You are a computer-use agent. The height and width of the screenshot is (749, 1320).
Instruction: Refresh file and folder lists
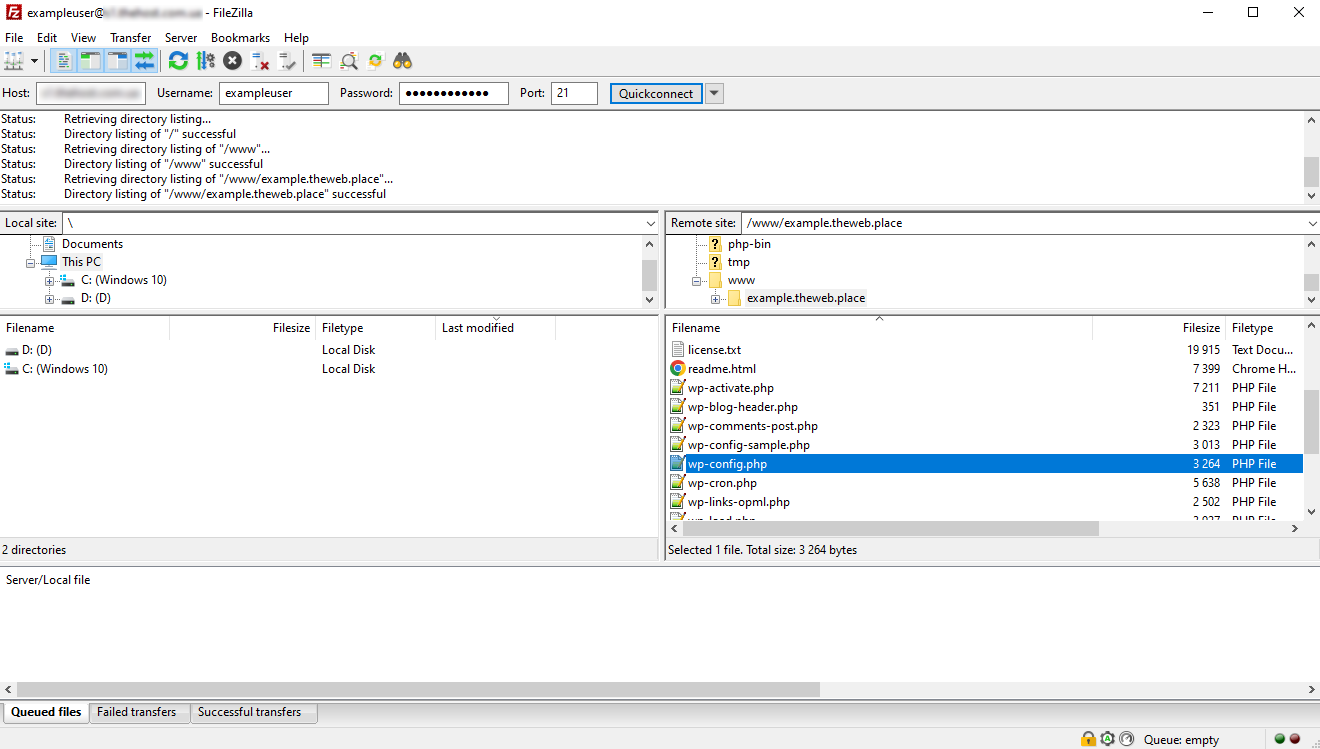pyautogui.click(x=178, y=61)
